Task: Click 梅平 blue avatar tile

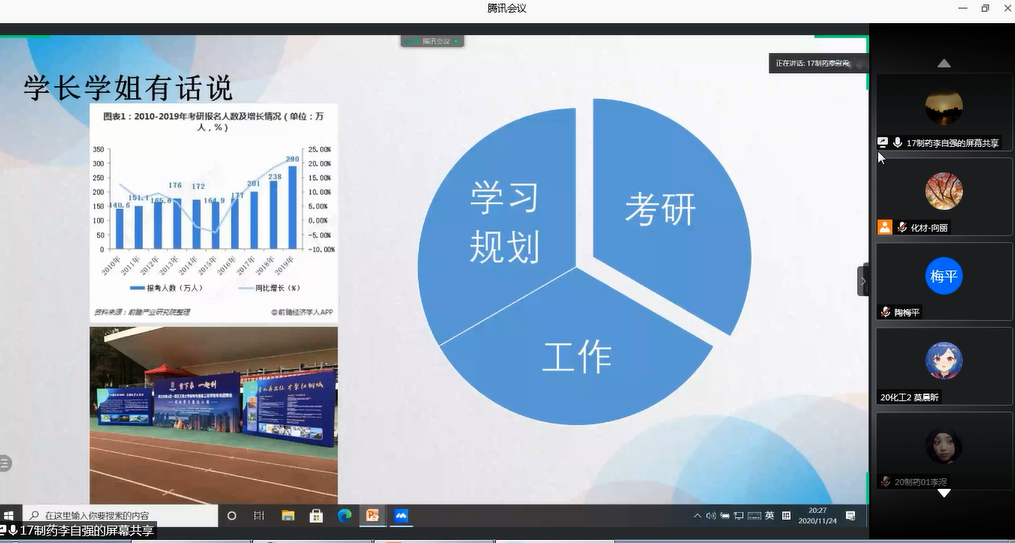Action: click(943, 276)
